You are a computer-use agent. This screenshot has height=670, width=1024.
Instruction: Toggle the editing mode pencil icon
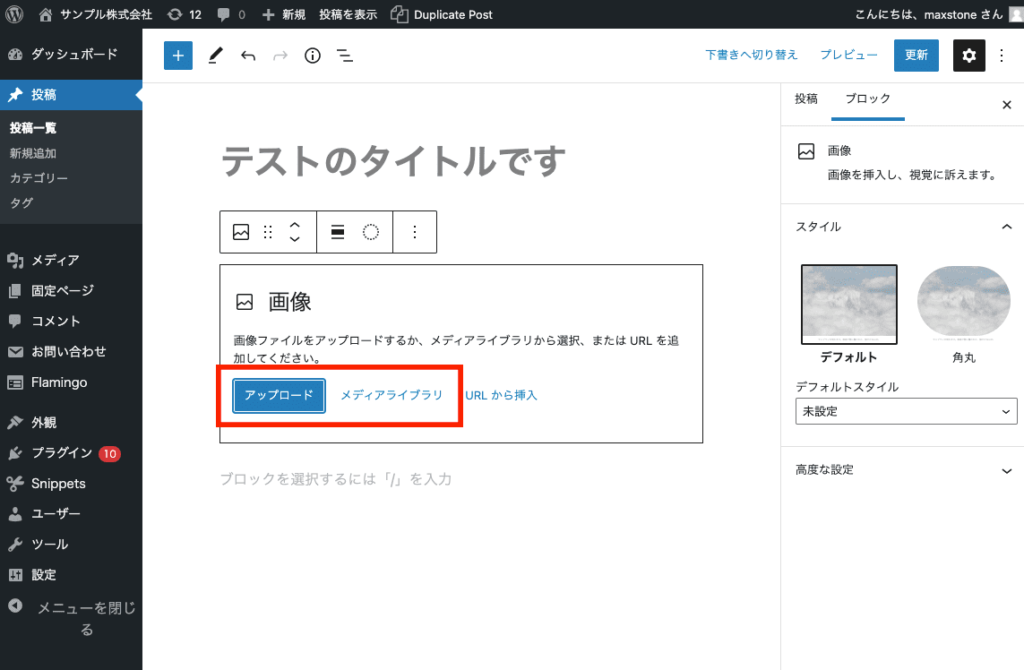214,55
